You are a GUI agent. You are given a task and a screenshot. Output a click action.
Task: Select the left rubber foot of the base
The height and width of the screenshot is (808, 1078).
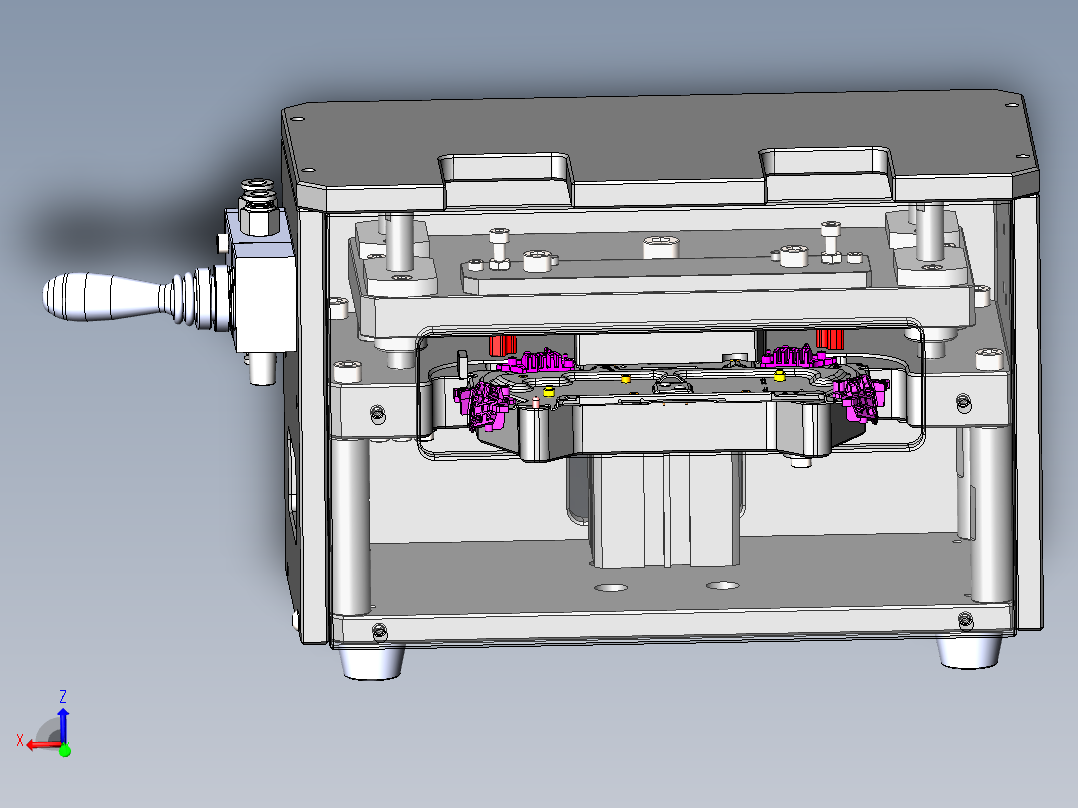pyautogui.click(x=372, y=662)
